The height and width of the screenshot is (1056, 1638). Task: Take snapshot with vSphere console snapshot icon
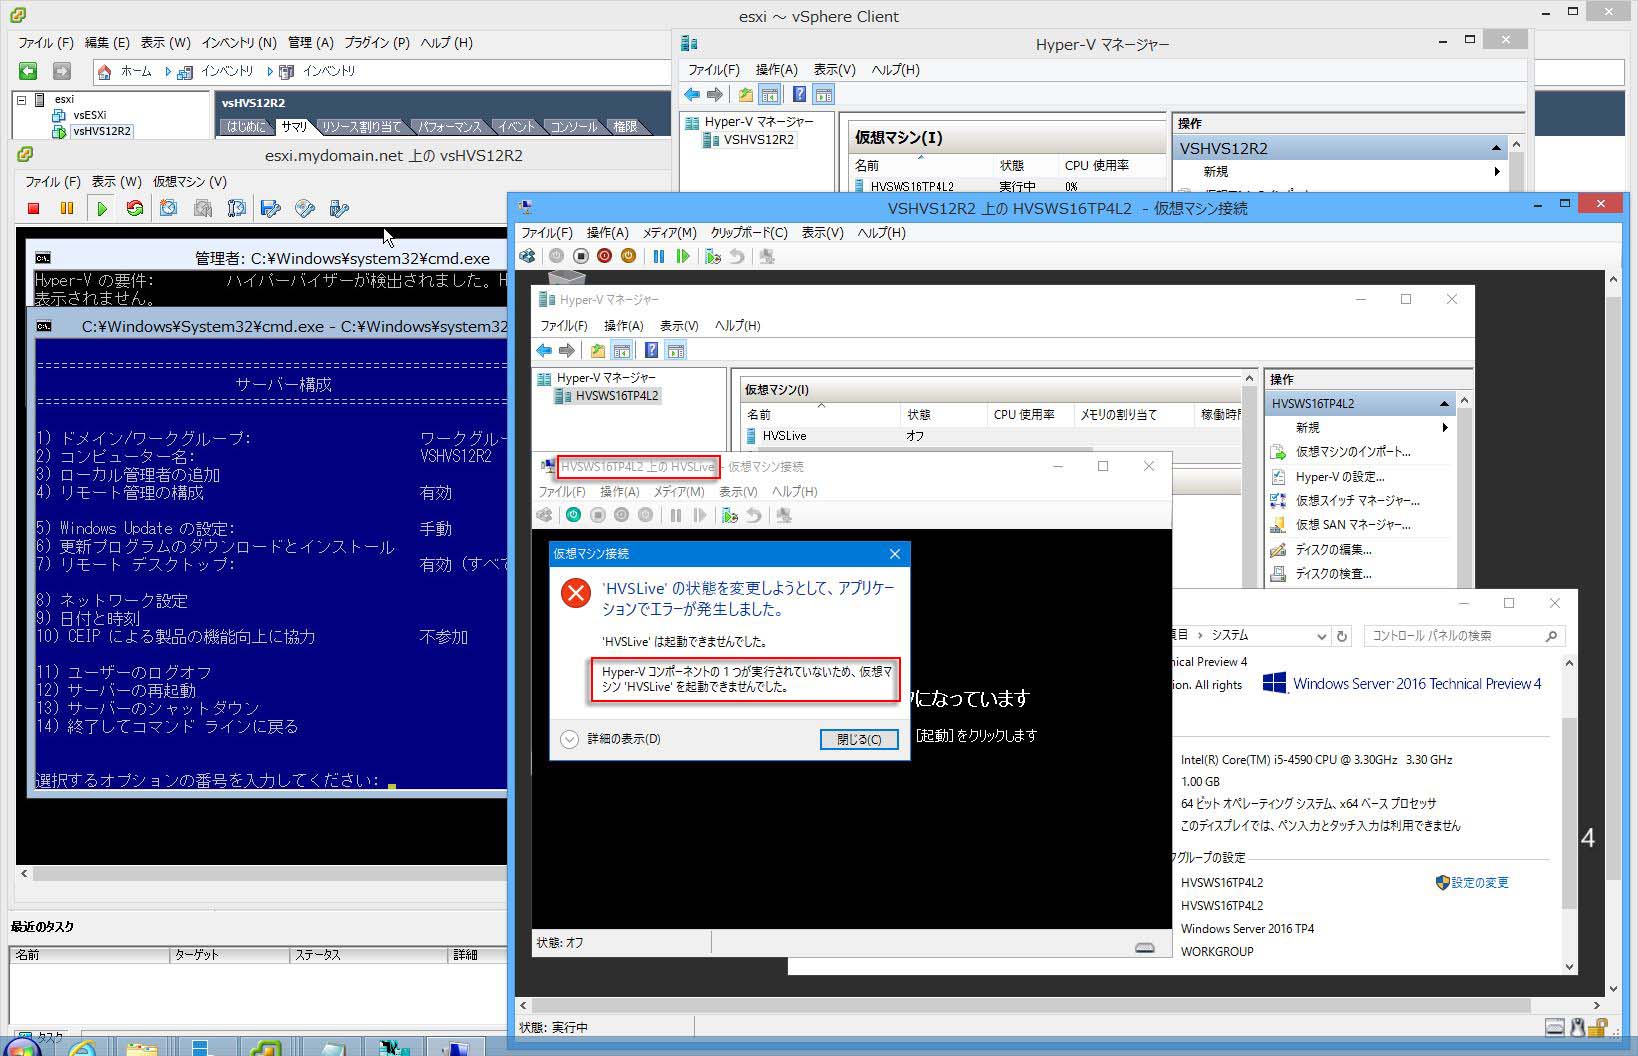(169, 208)
